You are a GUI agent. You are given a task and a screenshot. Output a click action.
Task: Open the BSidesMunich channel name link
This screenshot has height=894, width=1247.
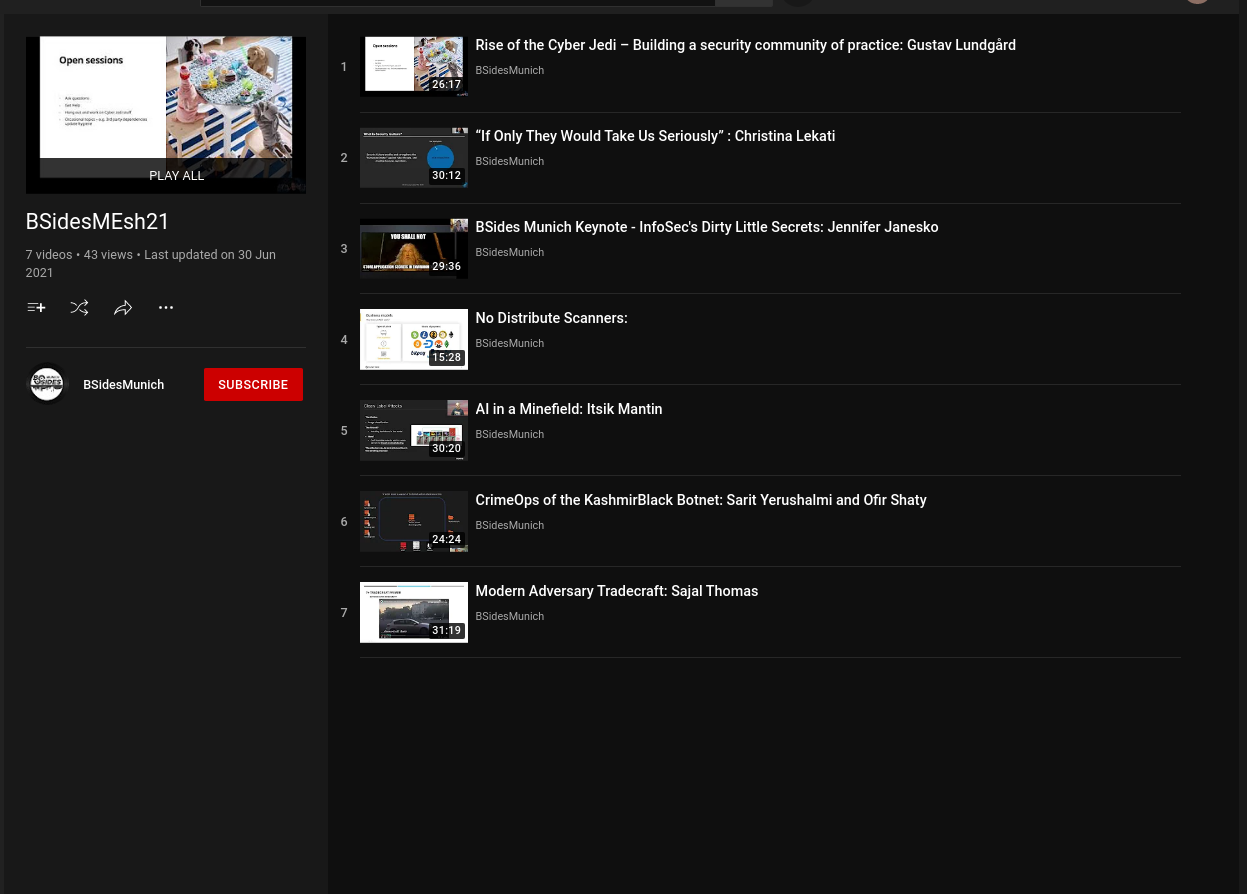[123, 385]
